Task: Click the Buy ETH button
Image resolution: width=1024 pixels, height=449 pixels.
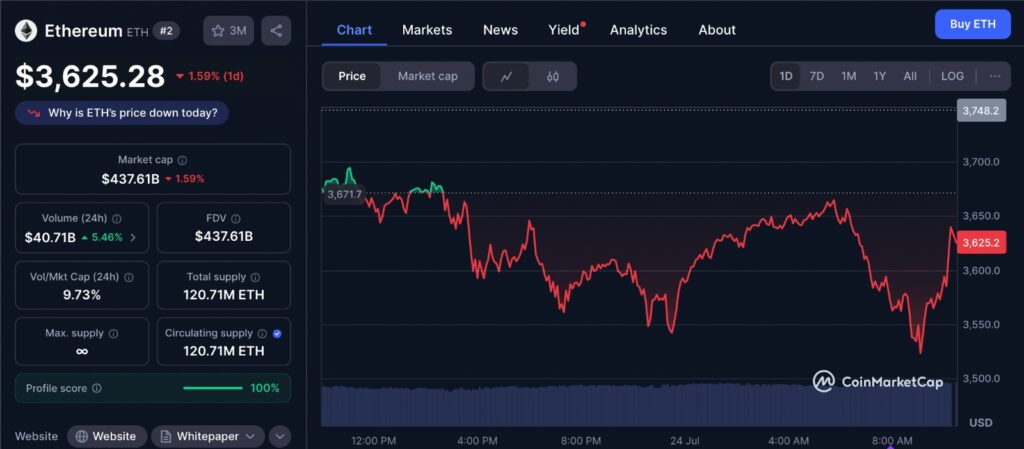Action: click(x=972, y=25)
